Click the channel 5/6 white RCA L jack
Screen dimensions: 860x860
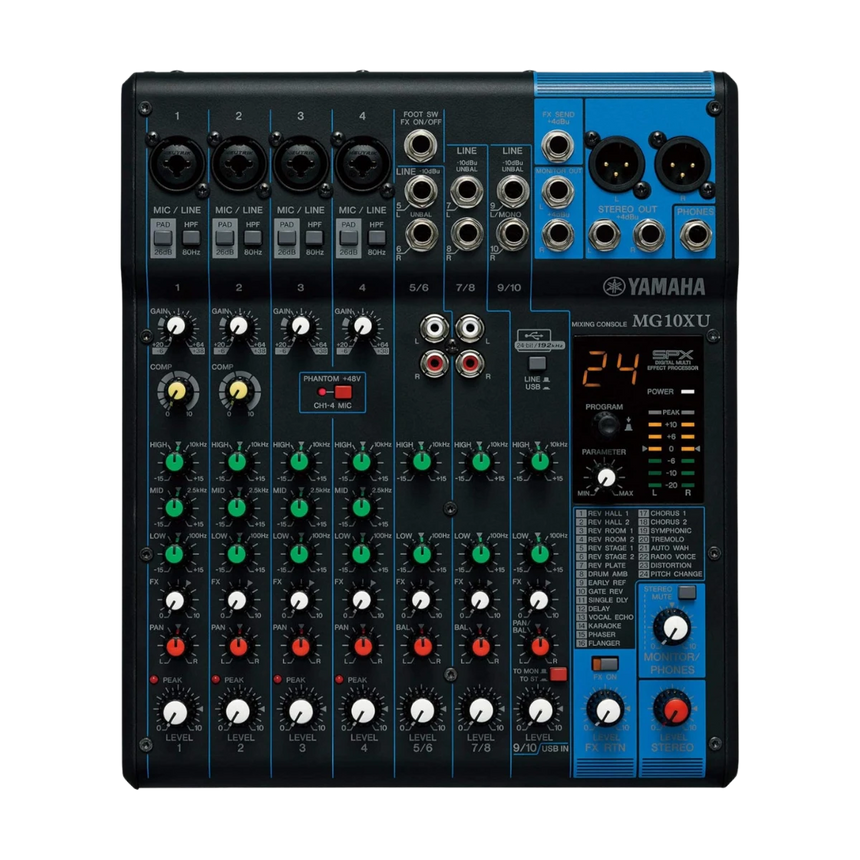point(434,328)
